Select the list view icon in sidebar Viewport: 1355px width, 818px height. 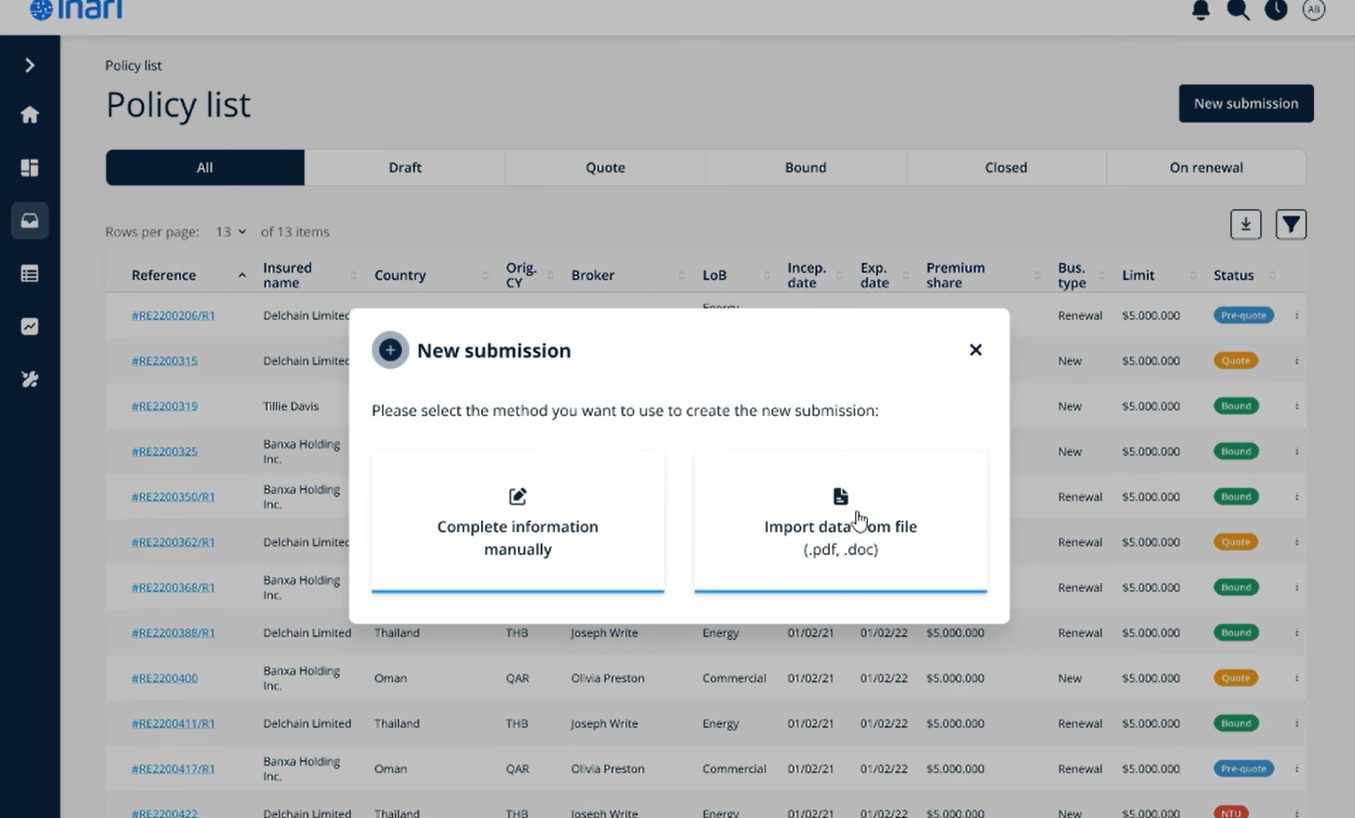(30, 273)
